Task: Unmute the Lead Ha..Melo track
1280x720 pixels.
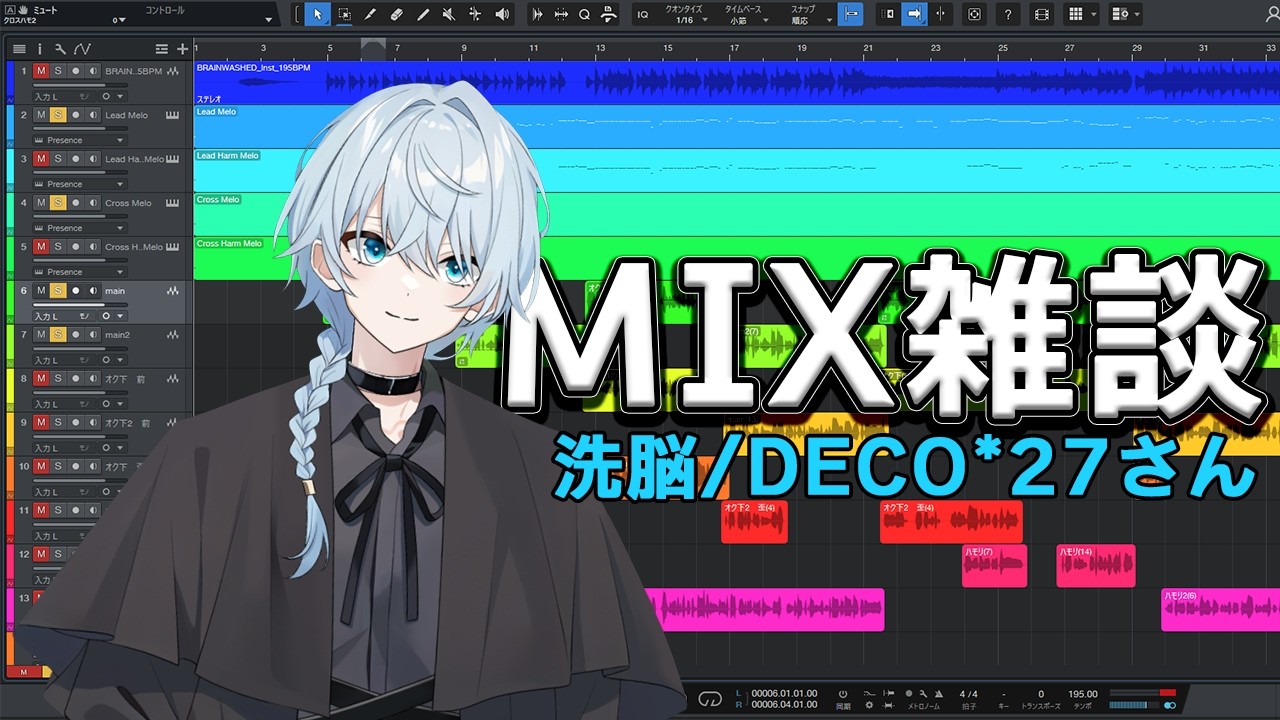Action: 41,159
